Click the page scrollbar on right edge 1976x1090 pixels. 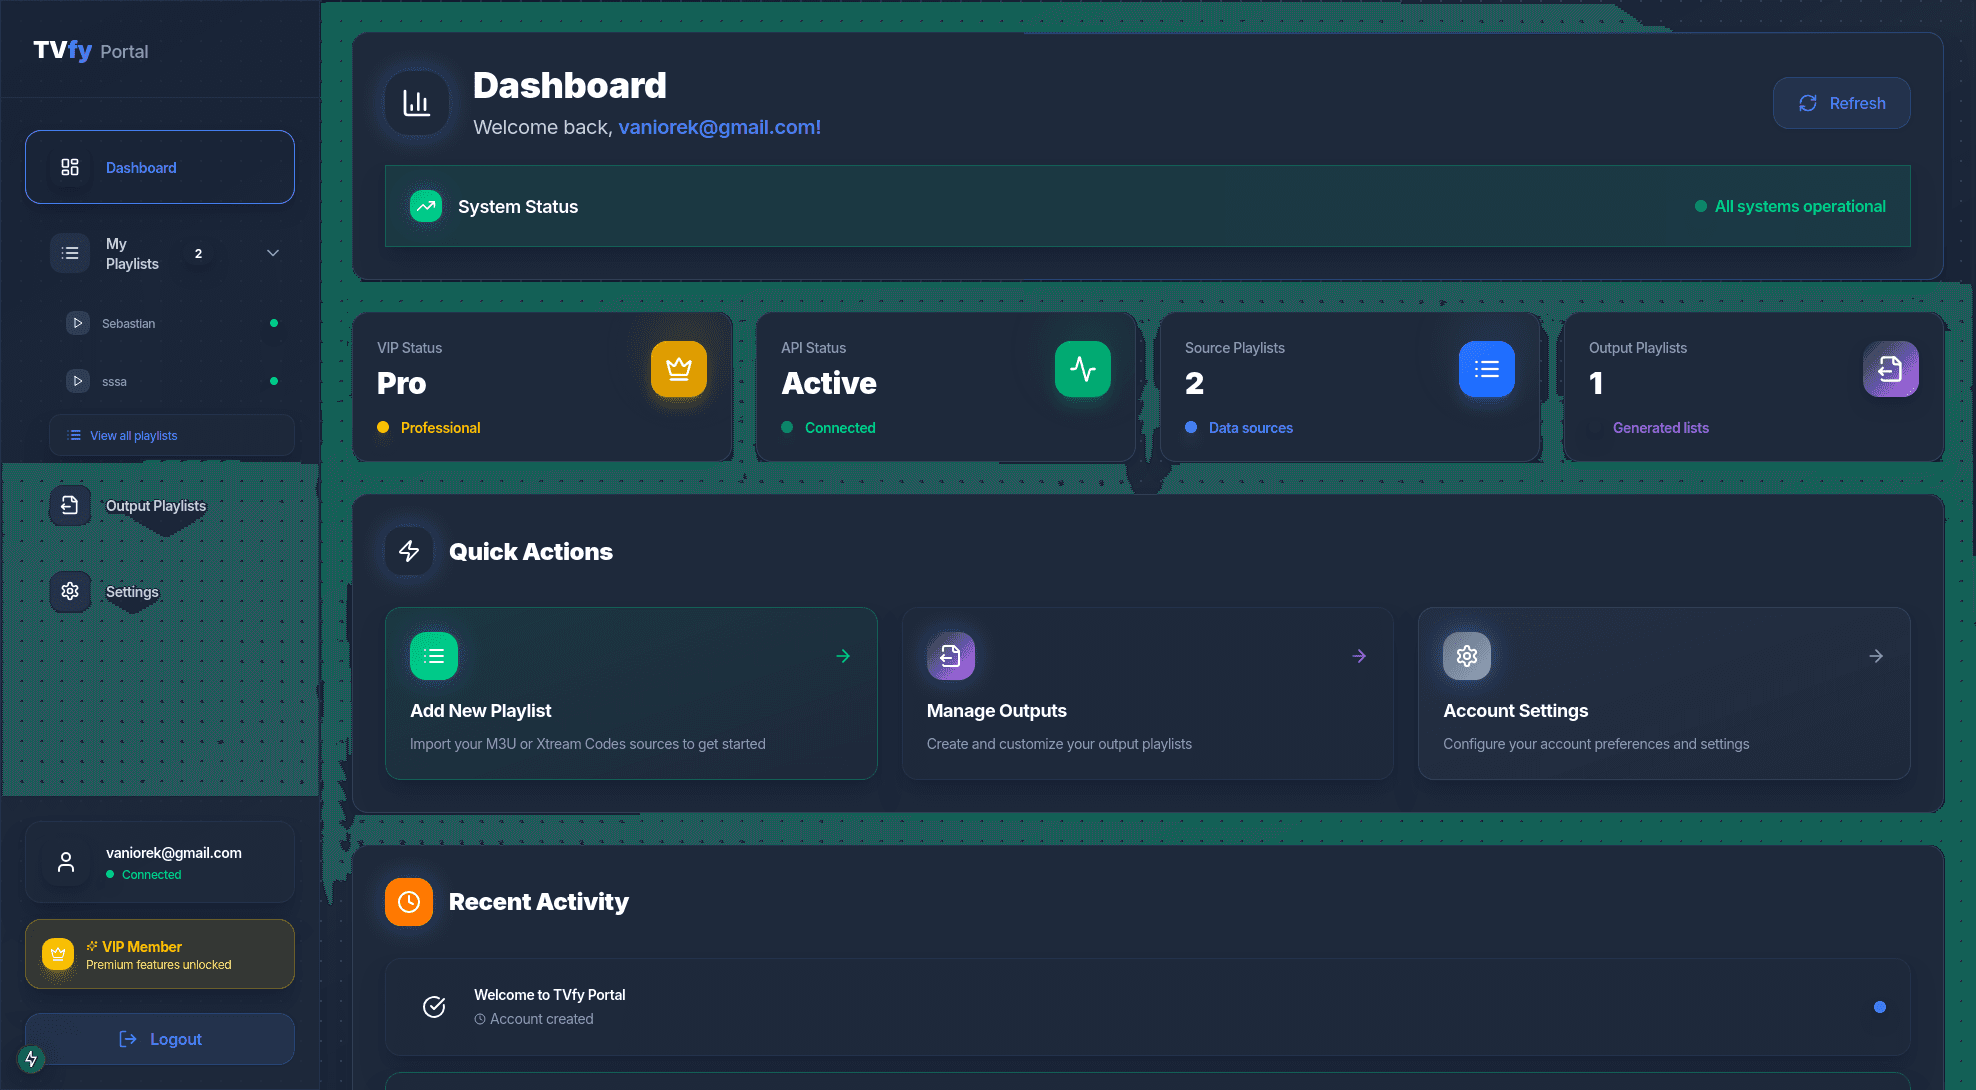(x=1972, y=278)
